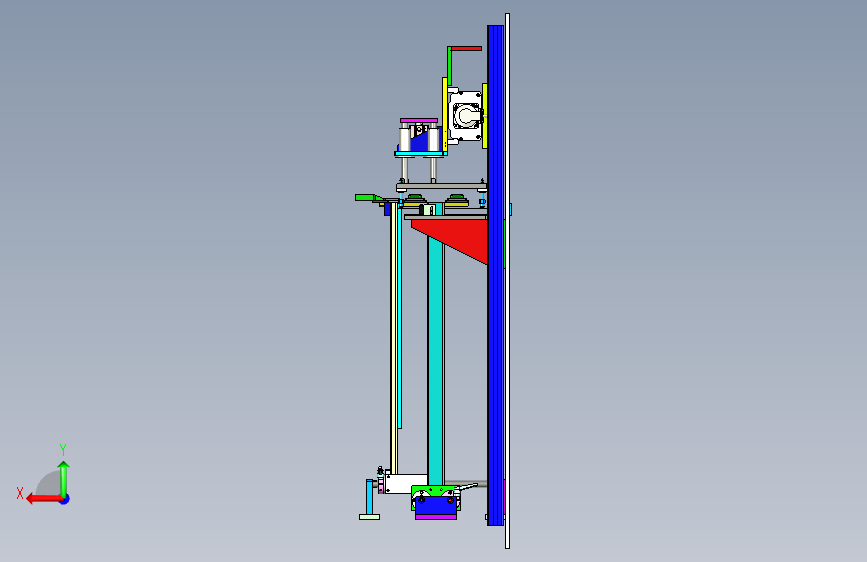Click the blue Z axis ball at the triad origin
Screen dimensions: 867x562
(65, 499)
